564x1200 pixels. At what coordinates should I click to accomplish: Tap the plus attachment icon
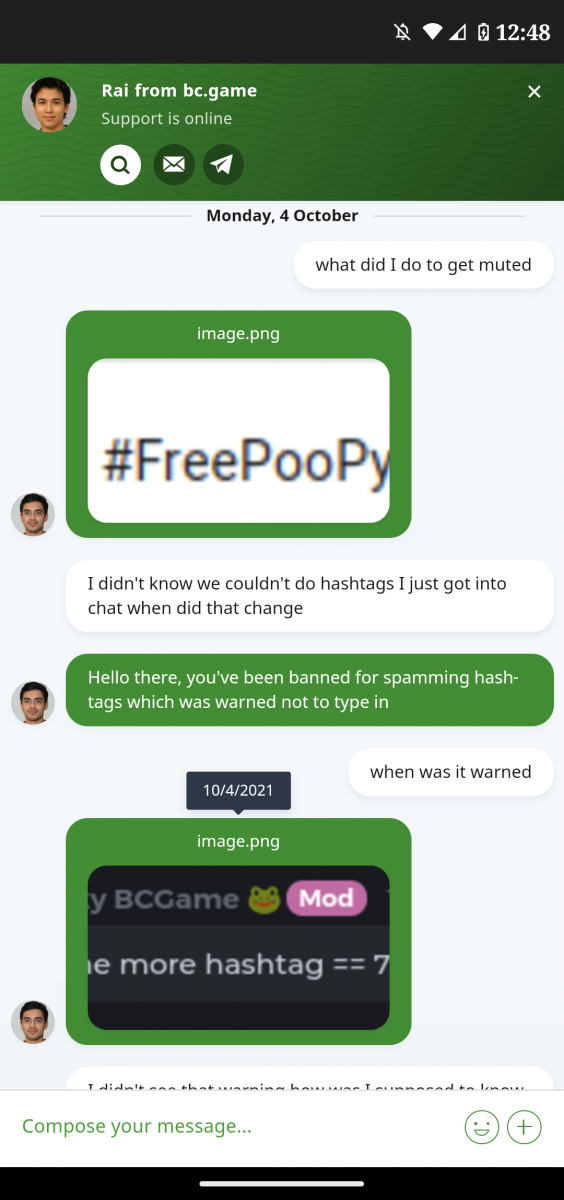(x=524, y=1127)
